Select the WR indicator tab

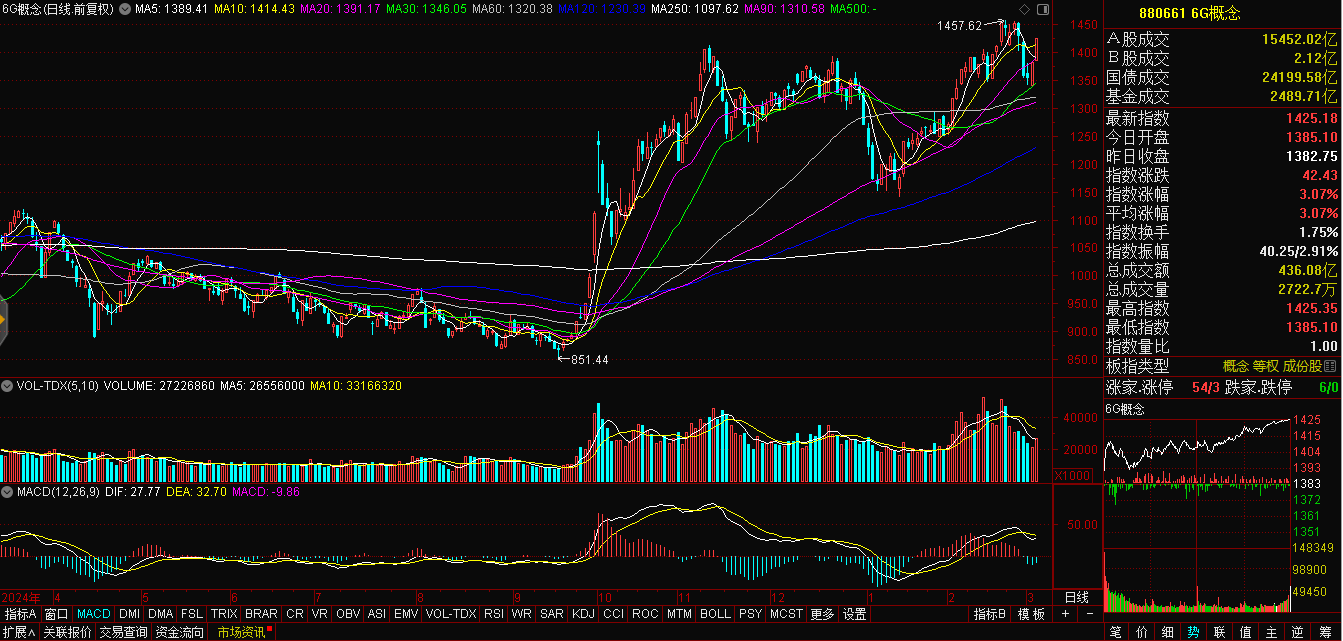(x=522, y=614)
